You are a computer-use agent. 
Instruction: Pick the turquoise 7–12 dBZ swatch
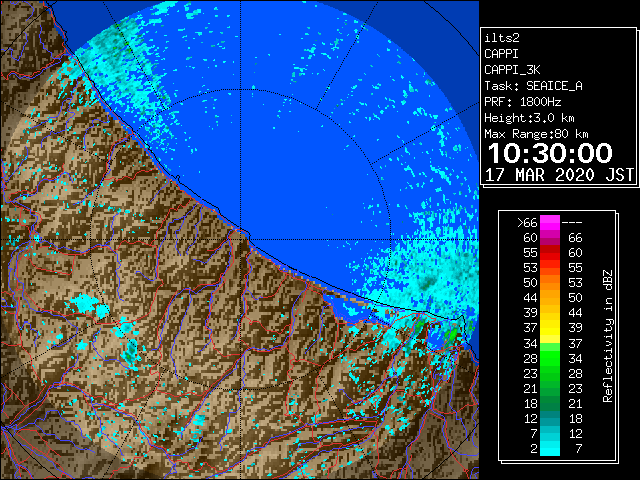[550, 433]
